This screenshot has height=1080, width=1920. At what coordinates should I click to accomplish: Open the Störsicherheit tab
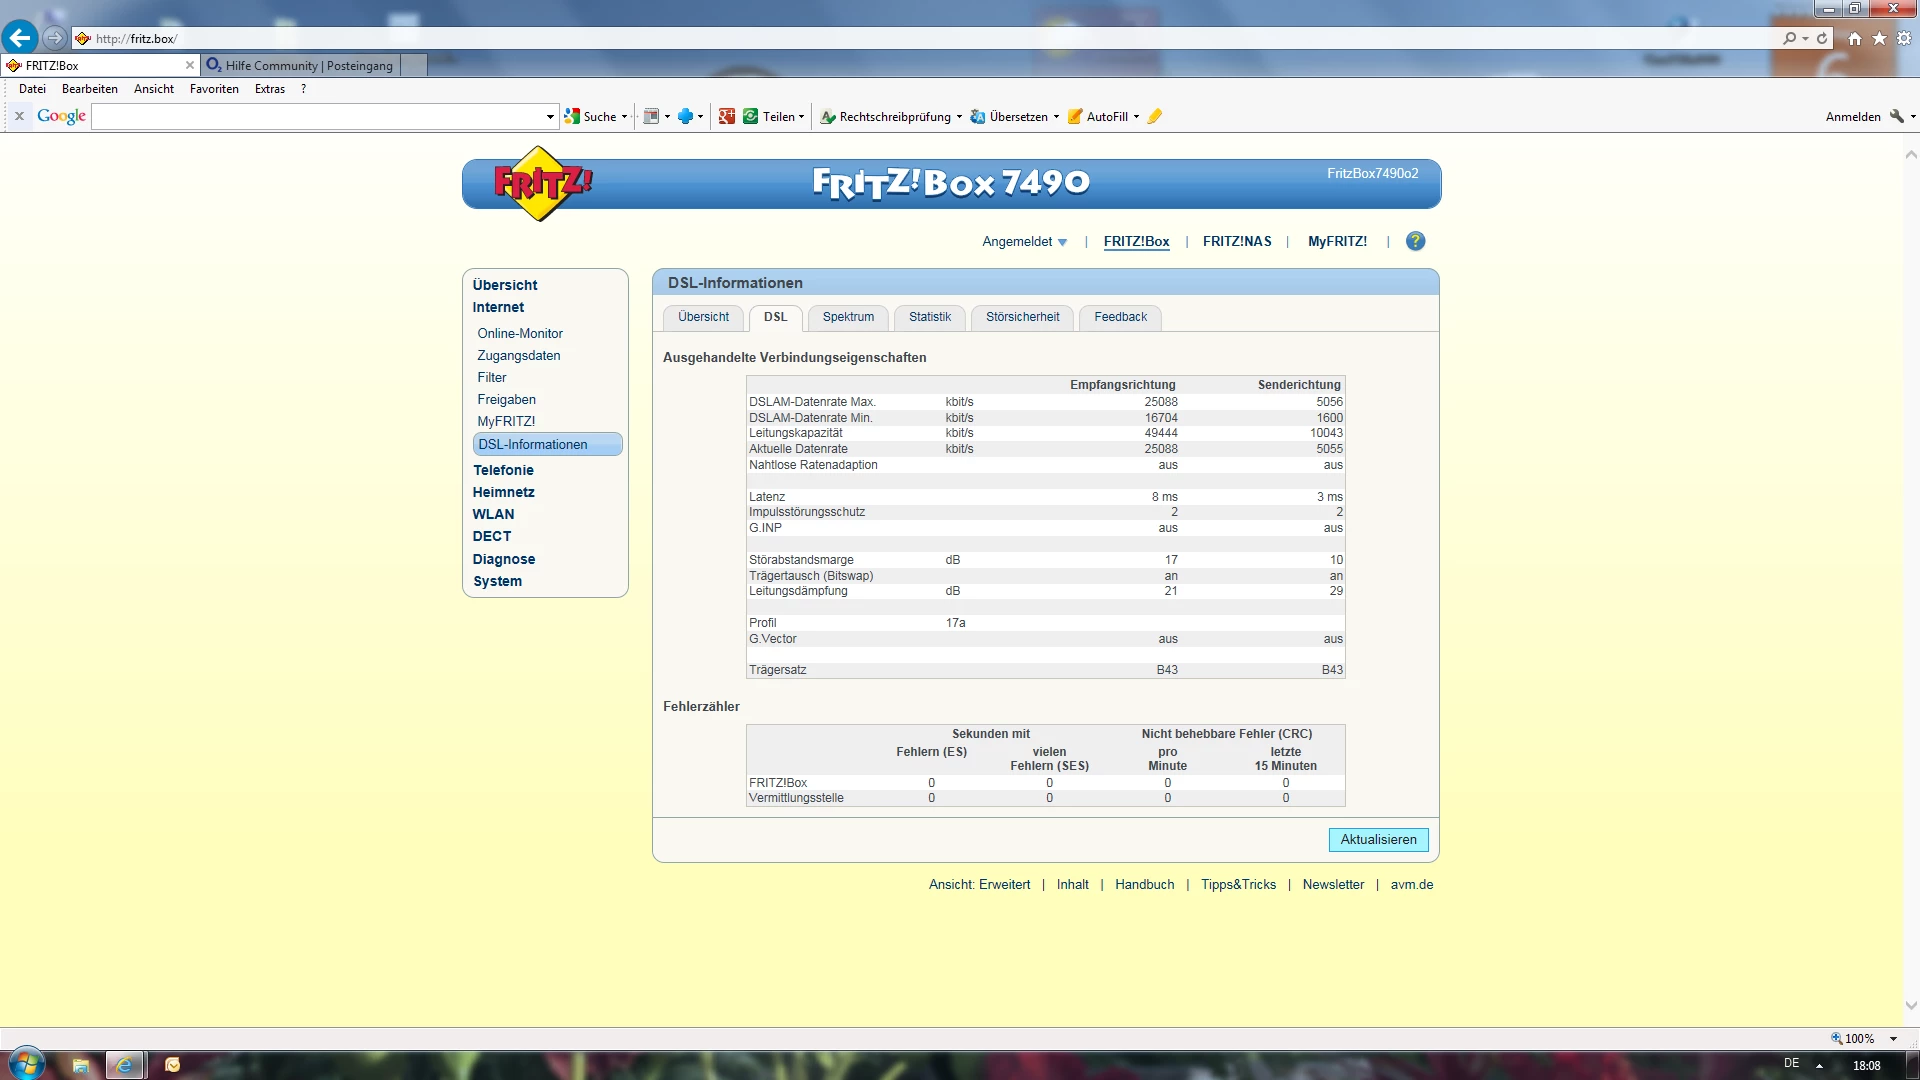coord(1022,317)
